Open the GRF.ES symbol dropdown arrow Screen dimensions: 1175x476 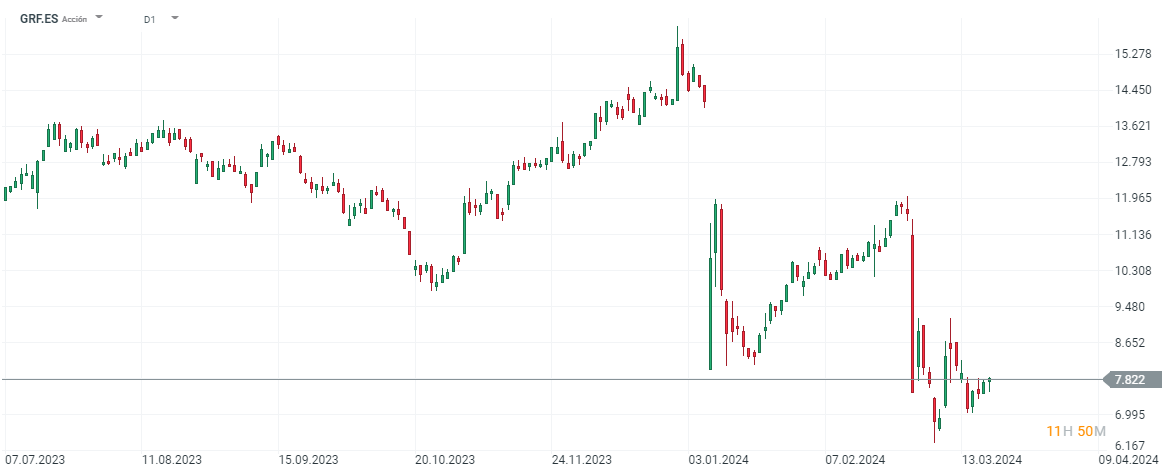[99, 18]
